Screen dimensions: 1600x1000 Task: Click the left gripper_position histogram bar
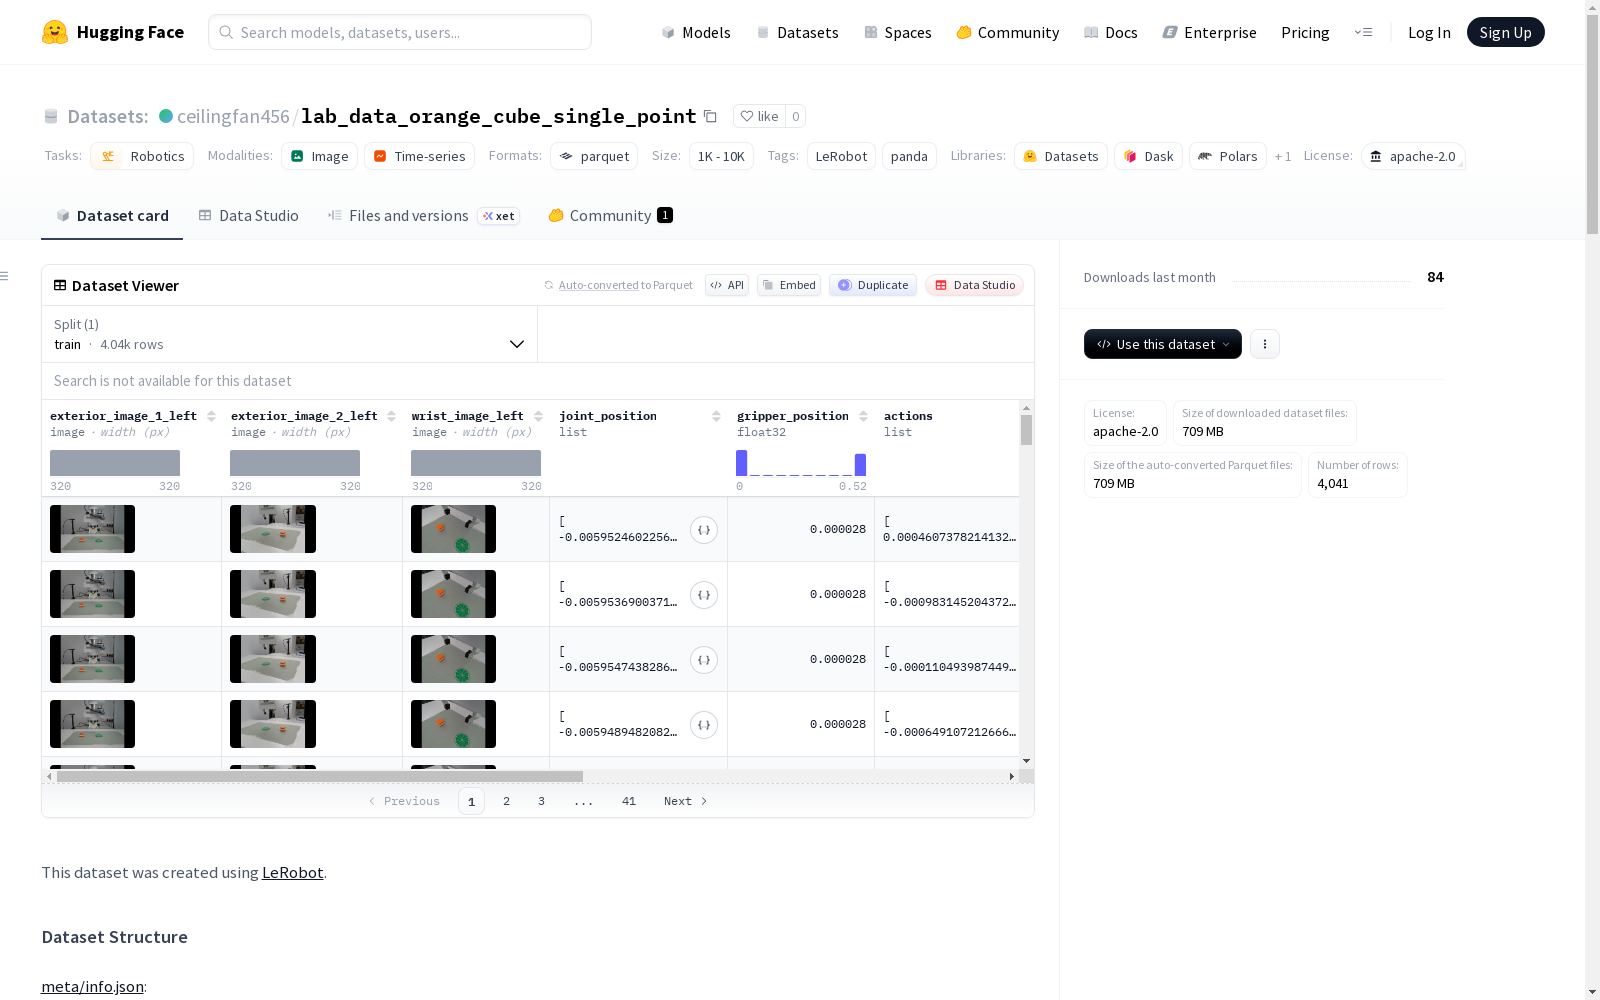(742, 463)
